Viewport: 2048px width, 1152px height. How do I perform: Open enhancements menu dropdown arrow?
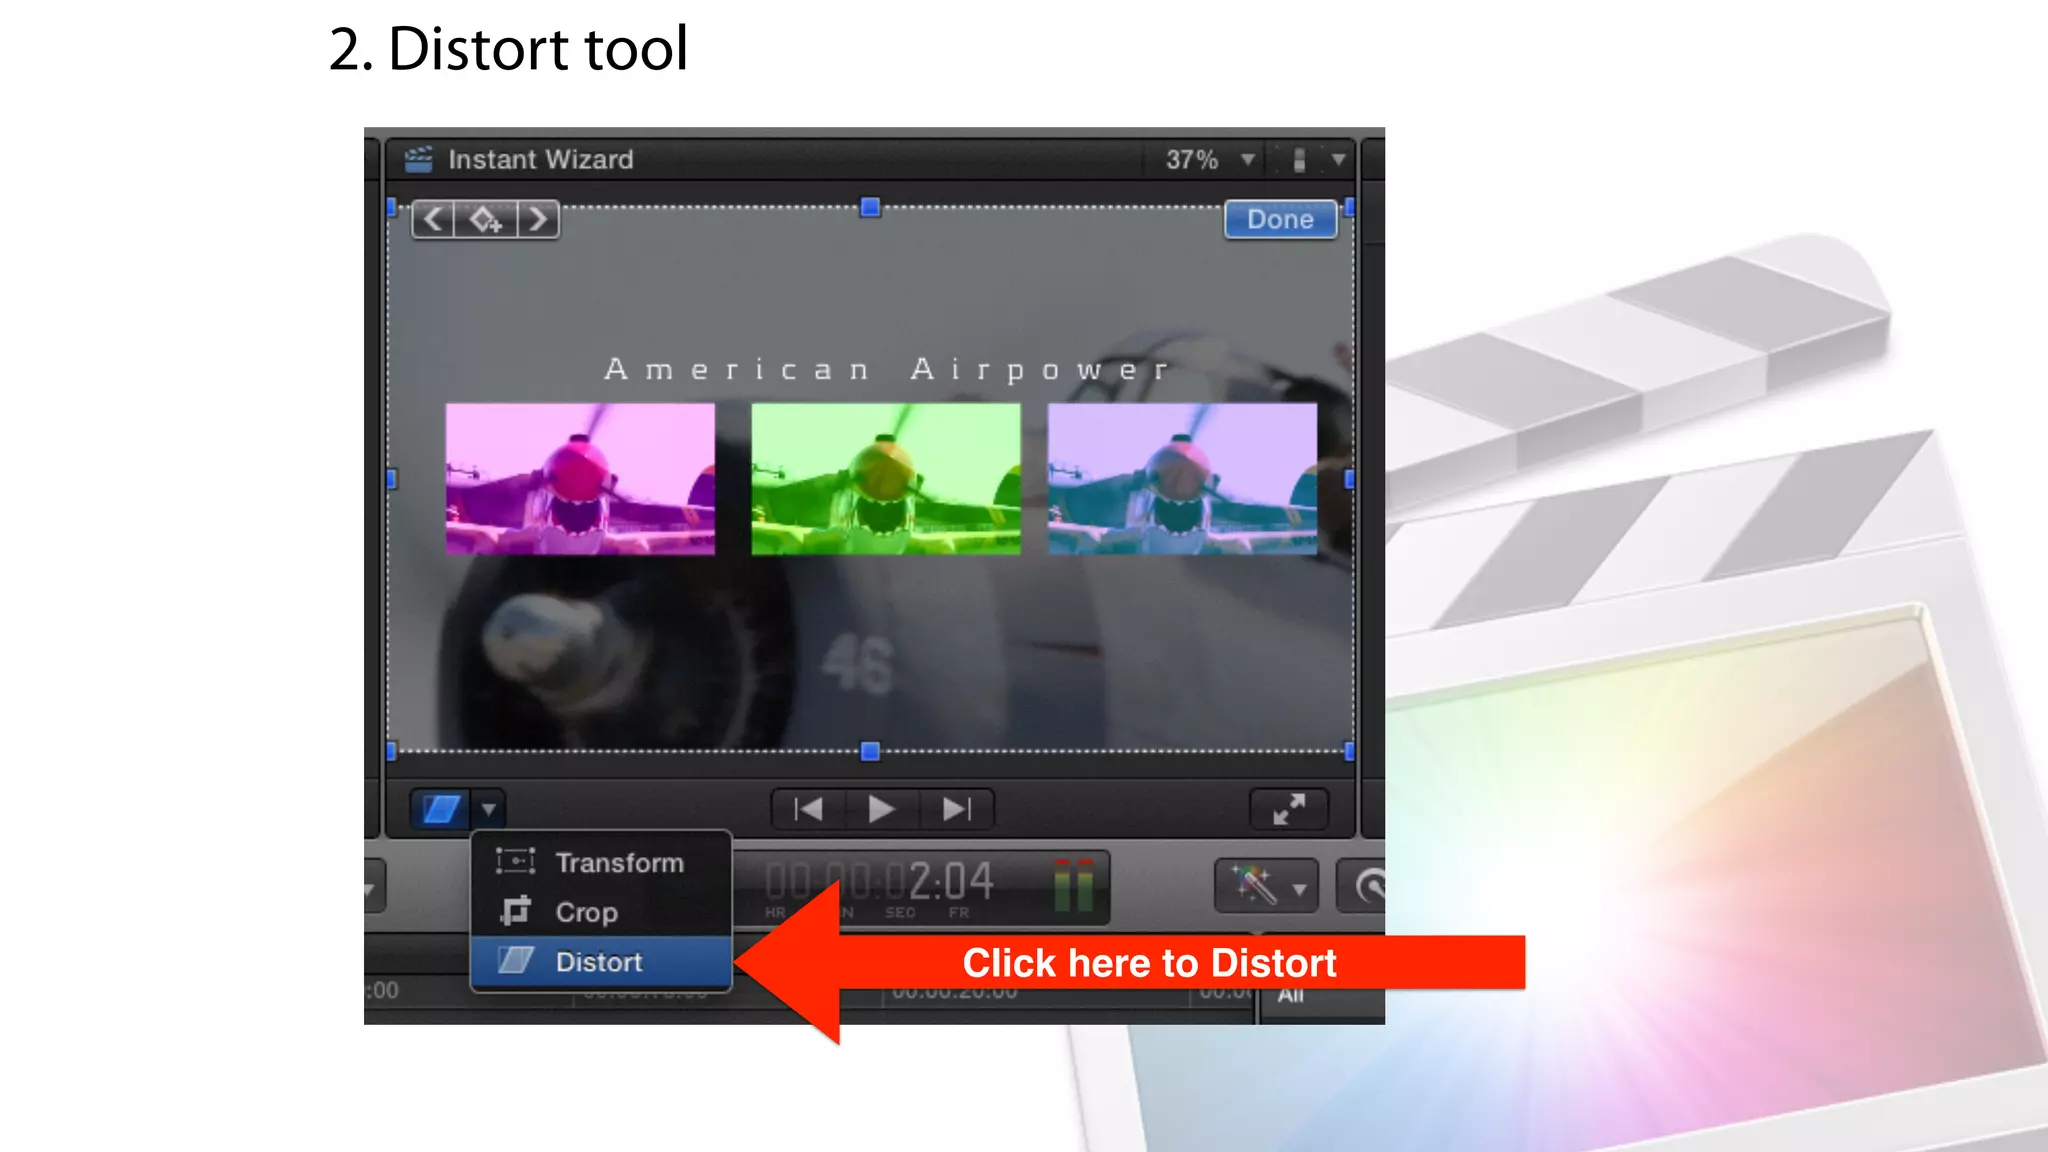tap(1299, 888)
